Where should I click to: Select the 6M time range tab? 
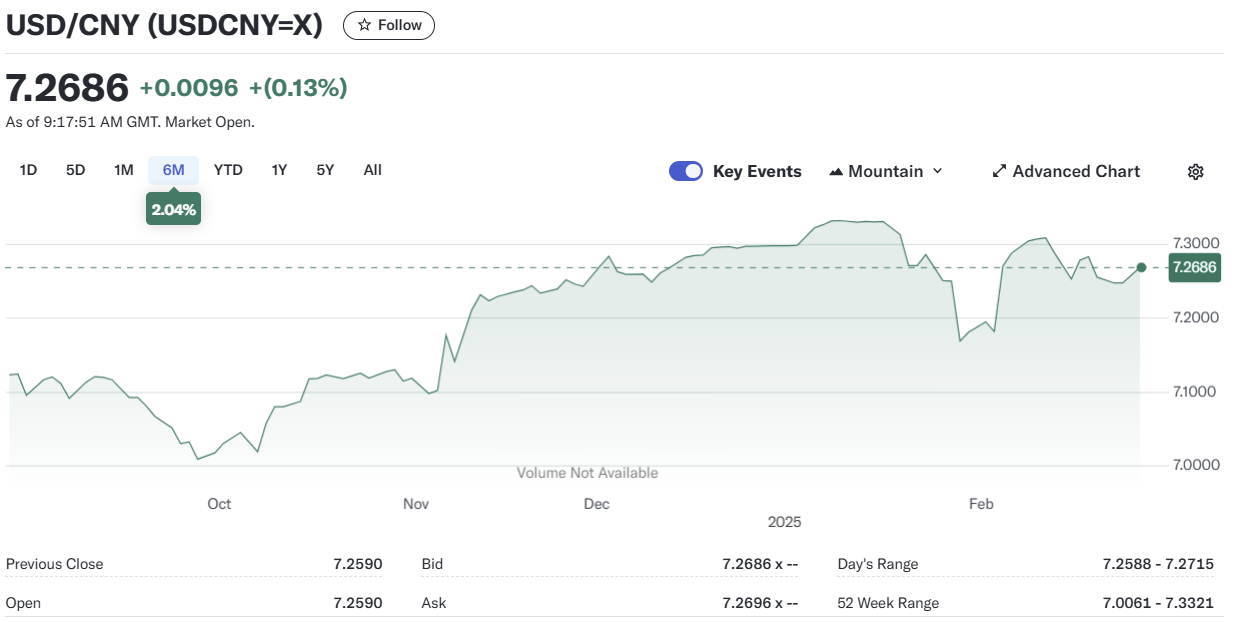click(174, 170)
